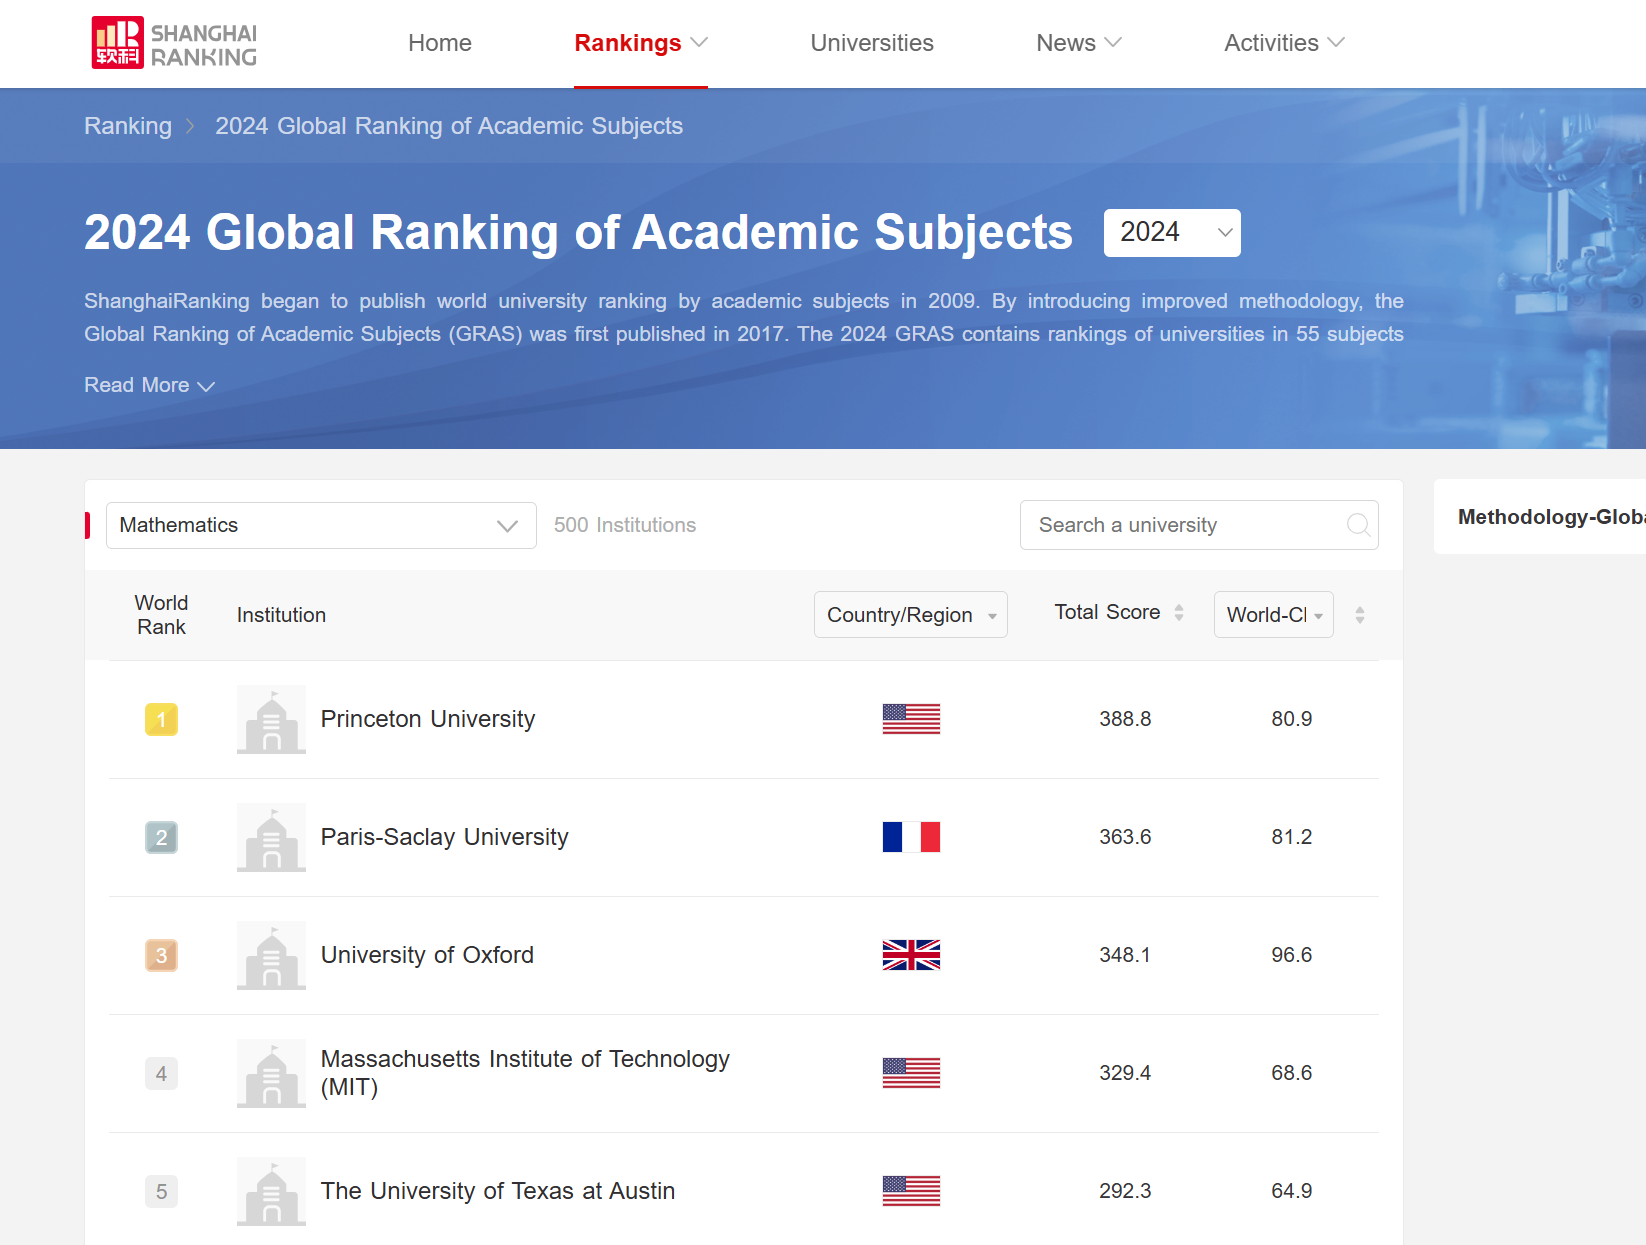
Task: Expand the Read More description
Action: click(x=149, y=385)
